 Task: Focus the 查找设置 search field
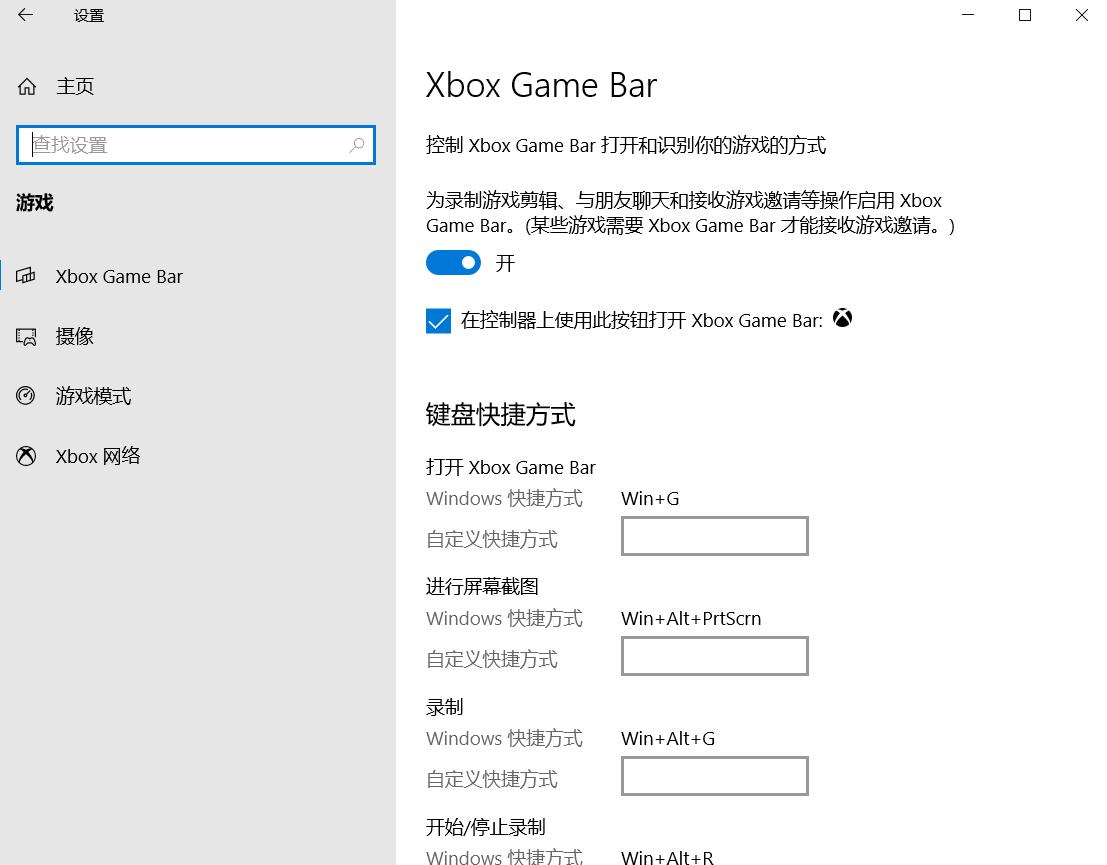tap(196, 145)
